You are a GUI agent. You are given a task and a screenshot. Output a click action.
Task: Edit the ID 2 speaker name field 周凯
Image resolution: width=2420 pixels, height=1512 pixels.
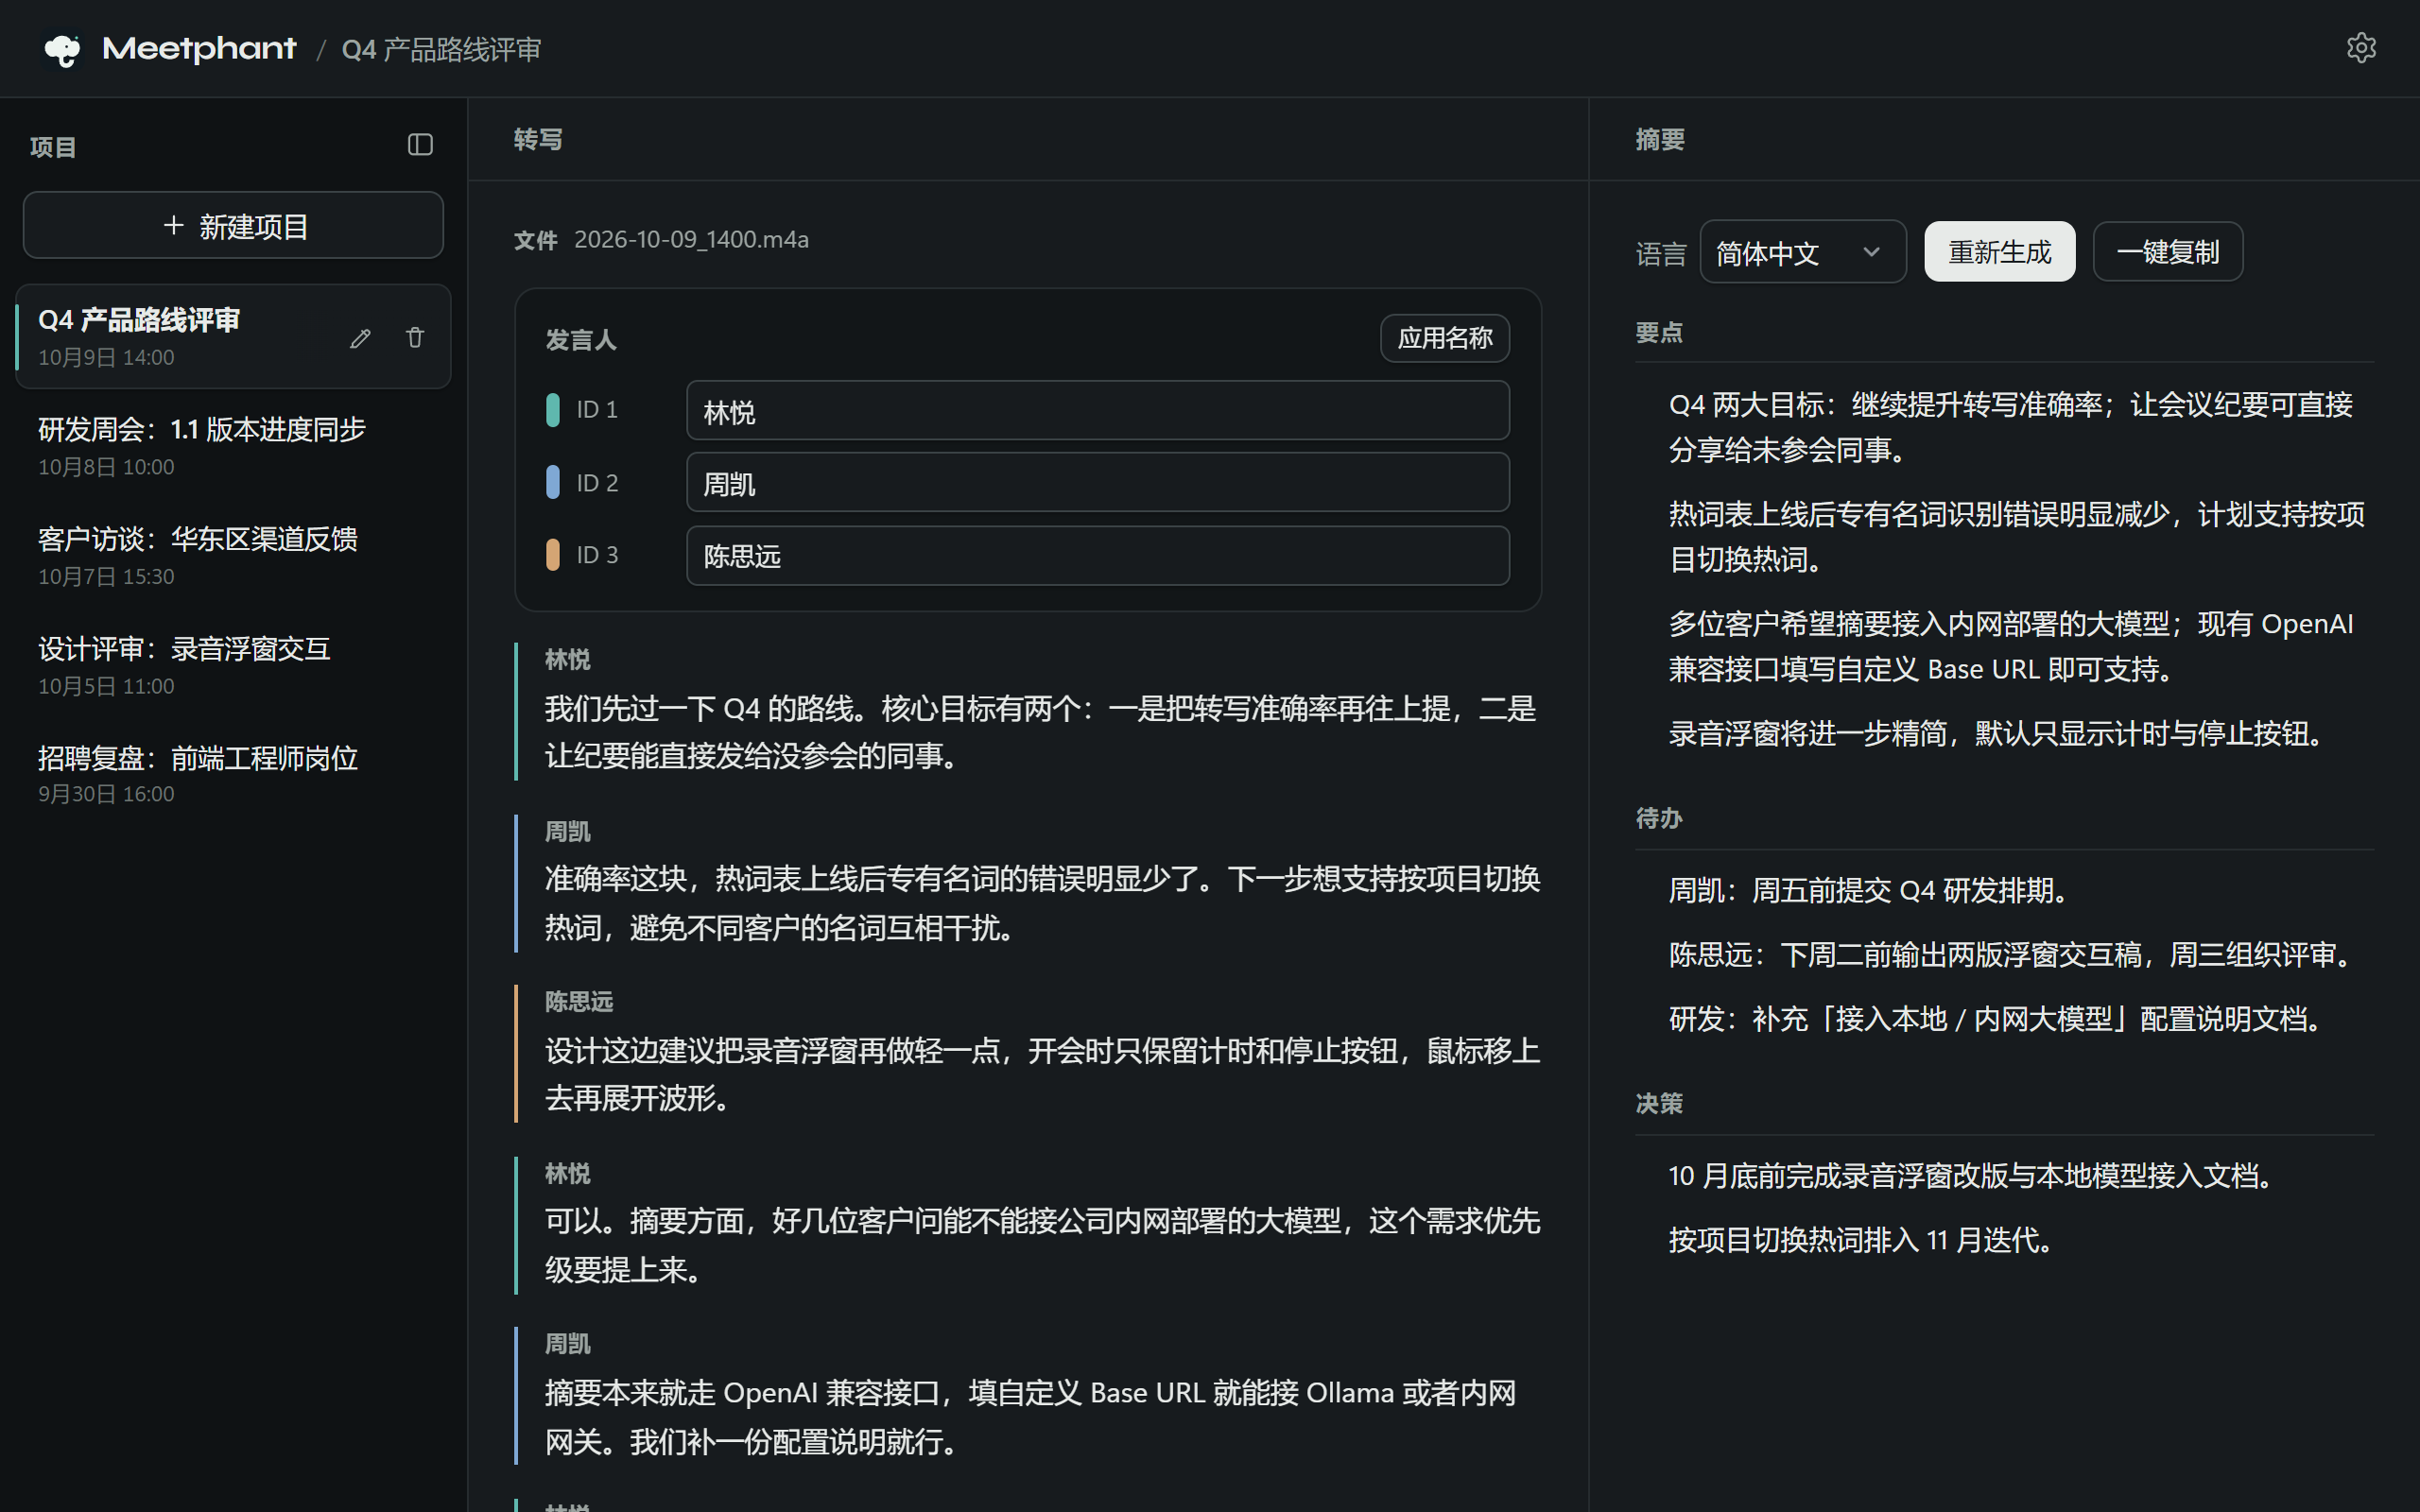coord(1097,482)
